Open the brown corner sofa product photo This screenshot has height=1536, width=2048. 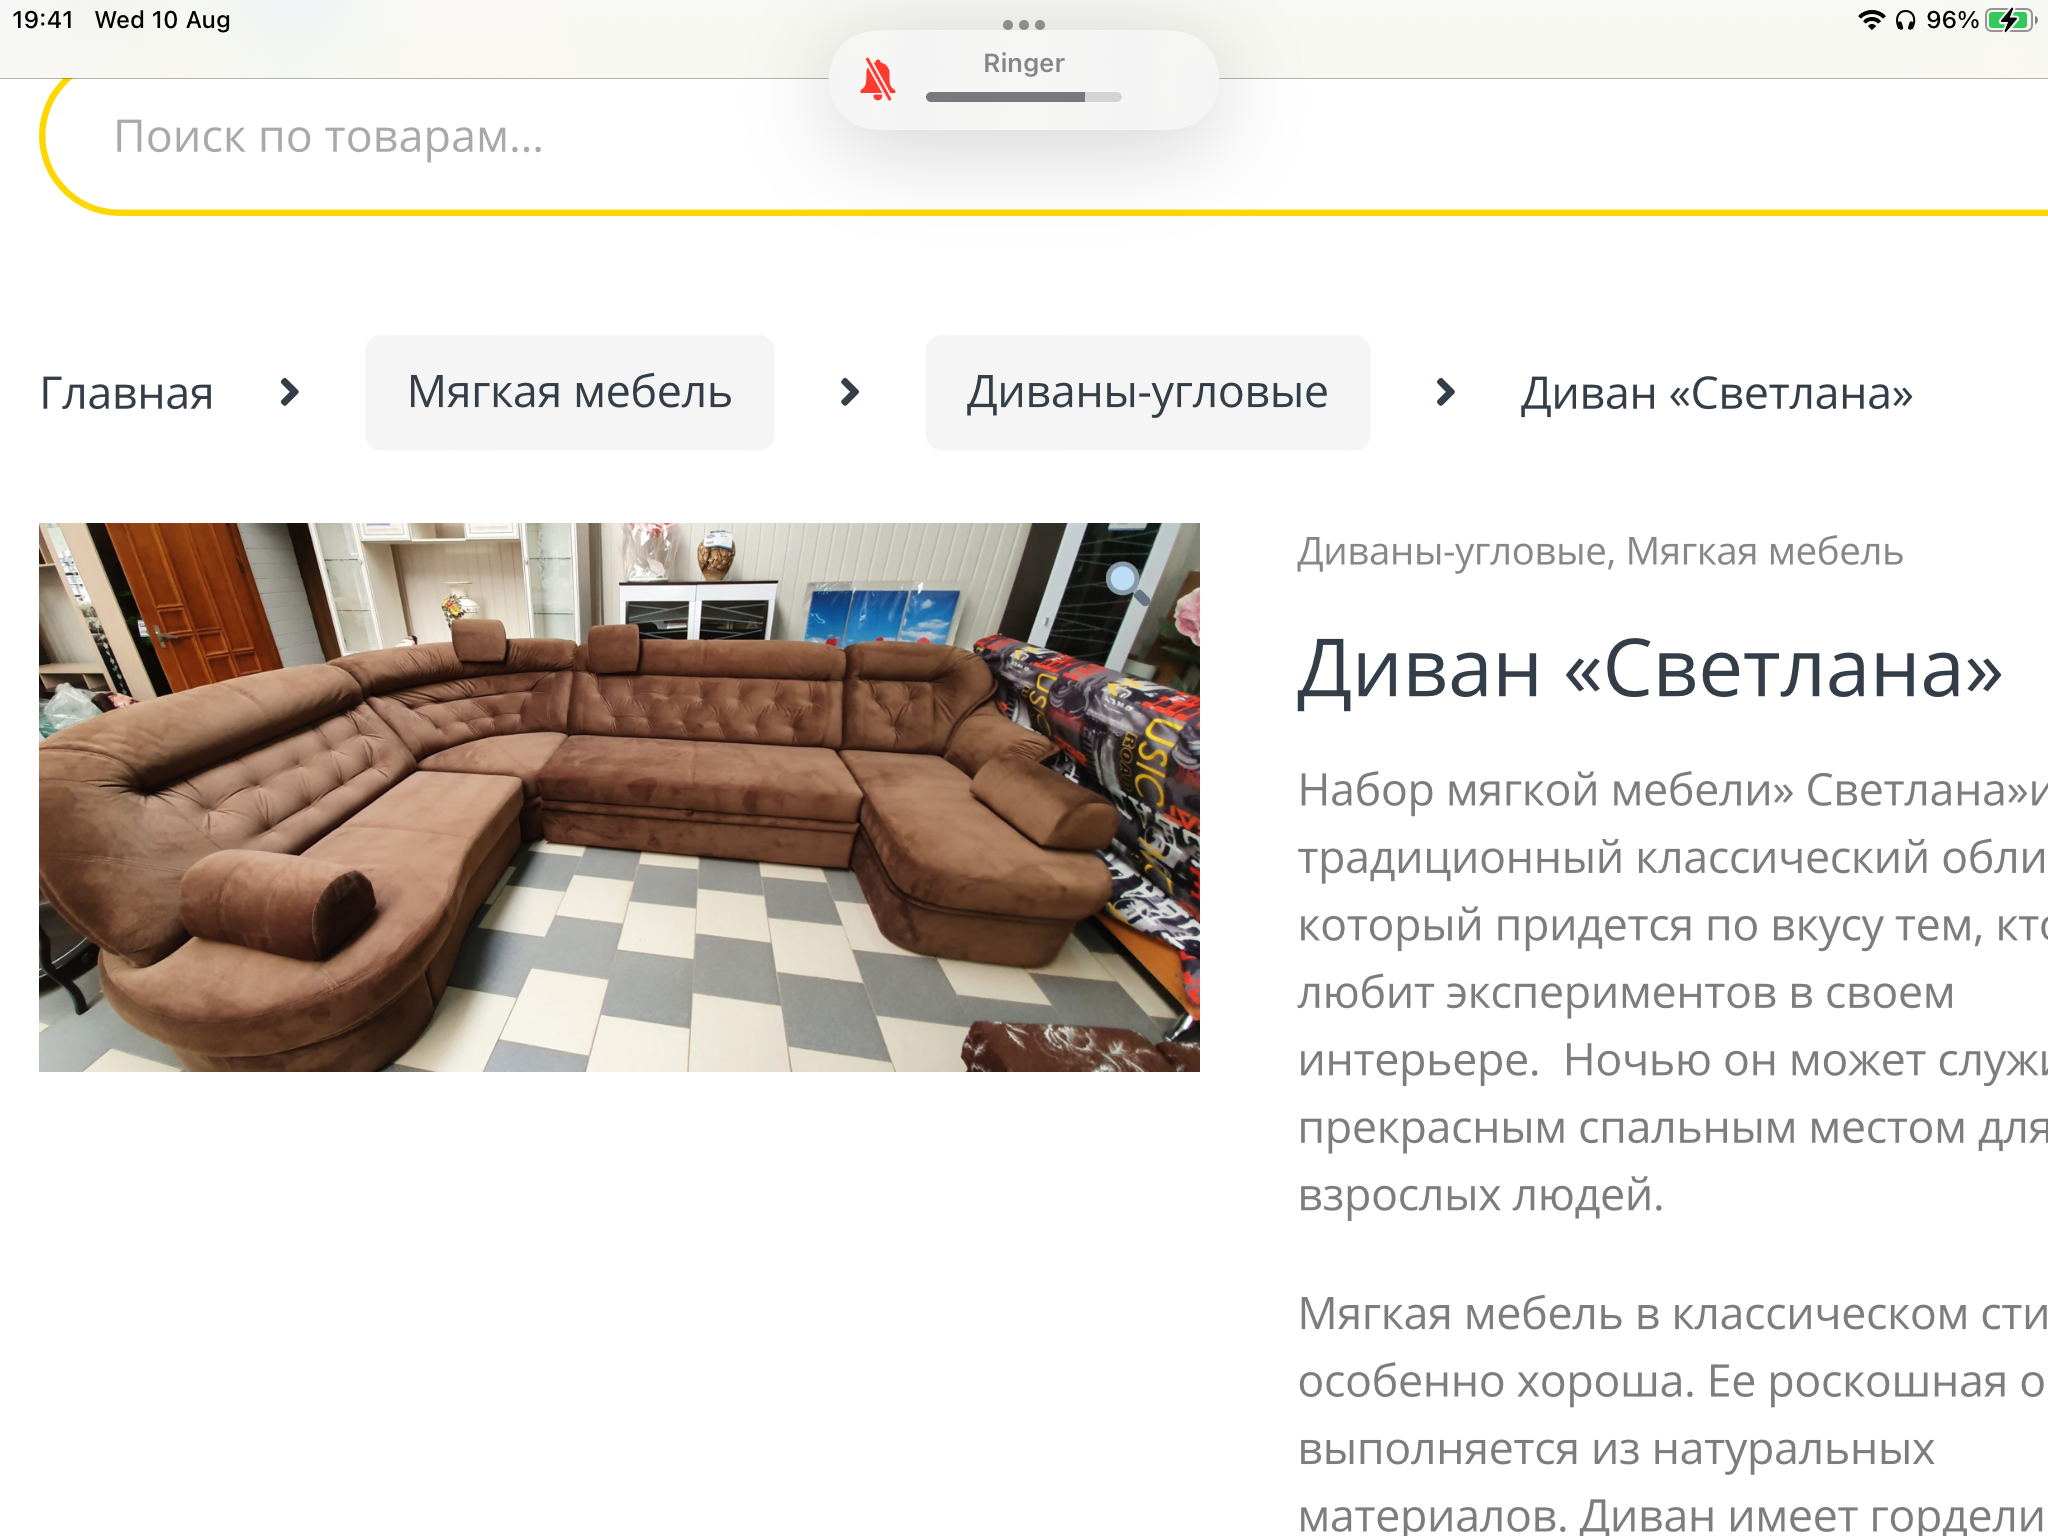tap(619, 797)
